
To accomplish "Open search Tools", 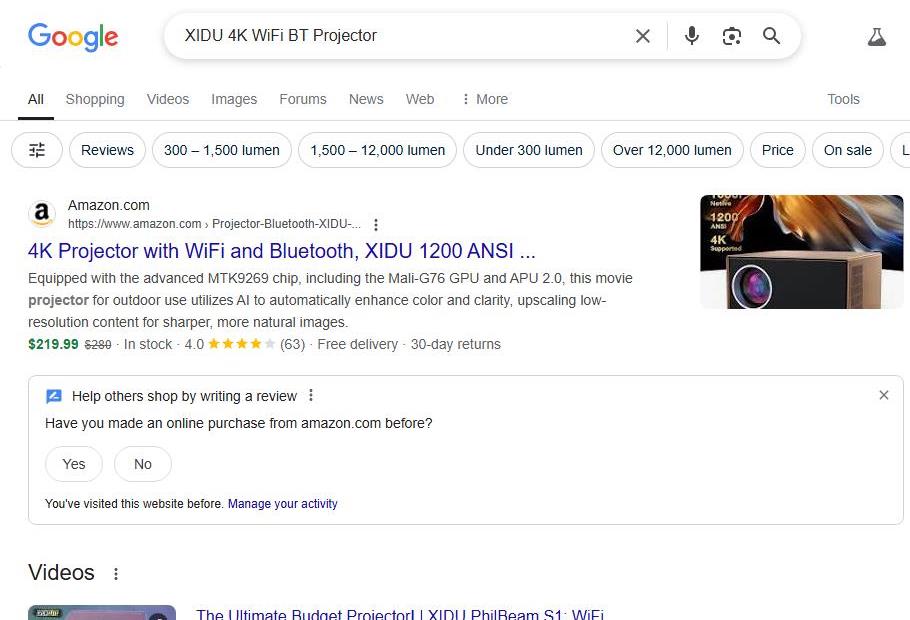I will tap(843, 99).
